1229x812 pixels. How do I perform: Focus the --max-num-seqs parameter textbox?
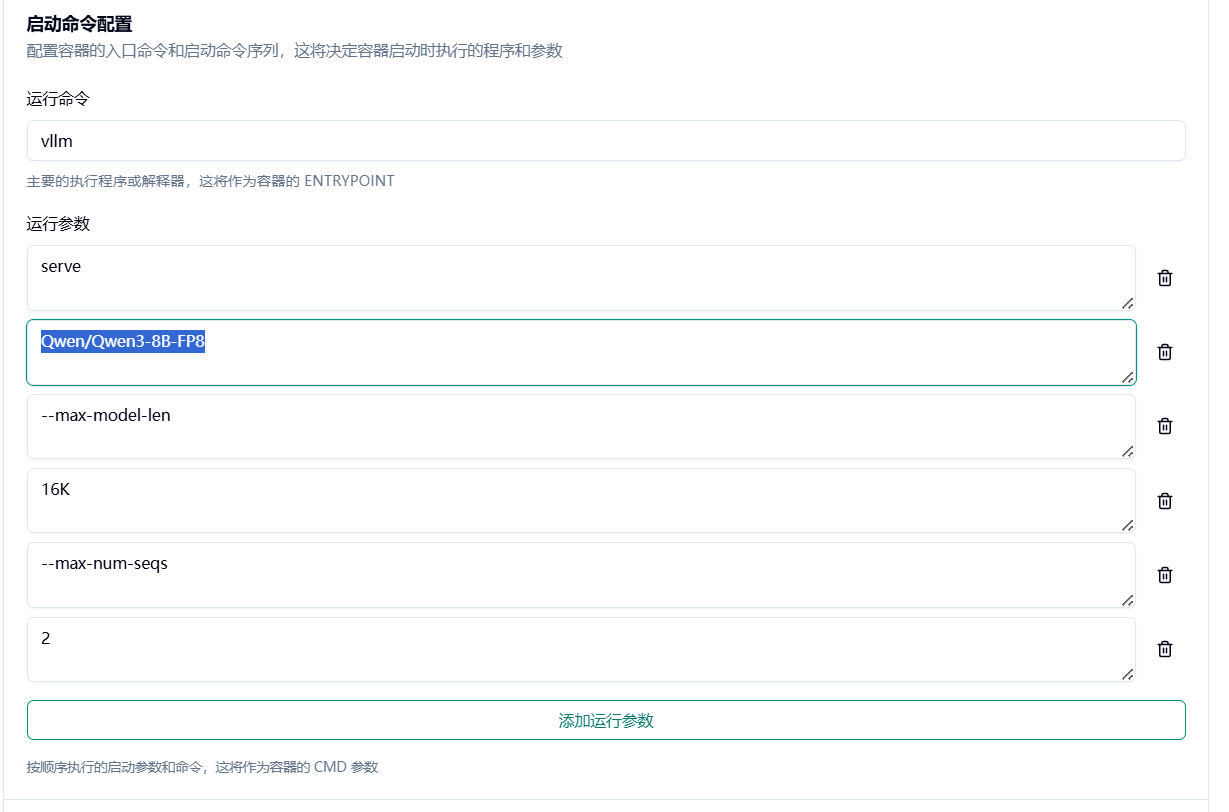[x=580, y=575]
